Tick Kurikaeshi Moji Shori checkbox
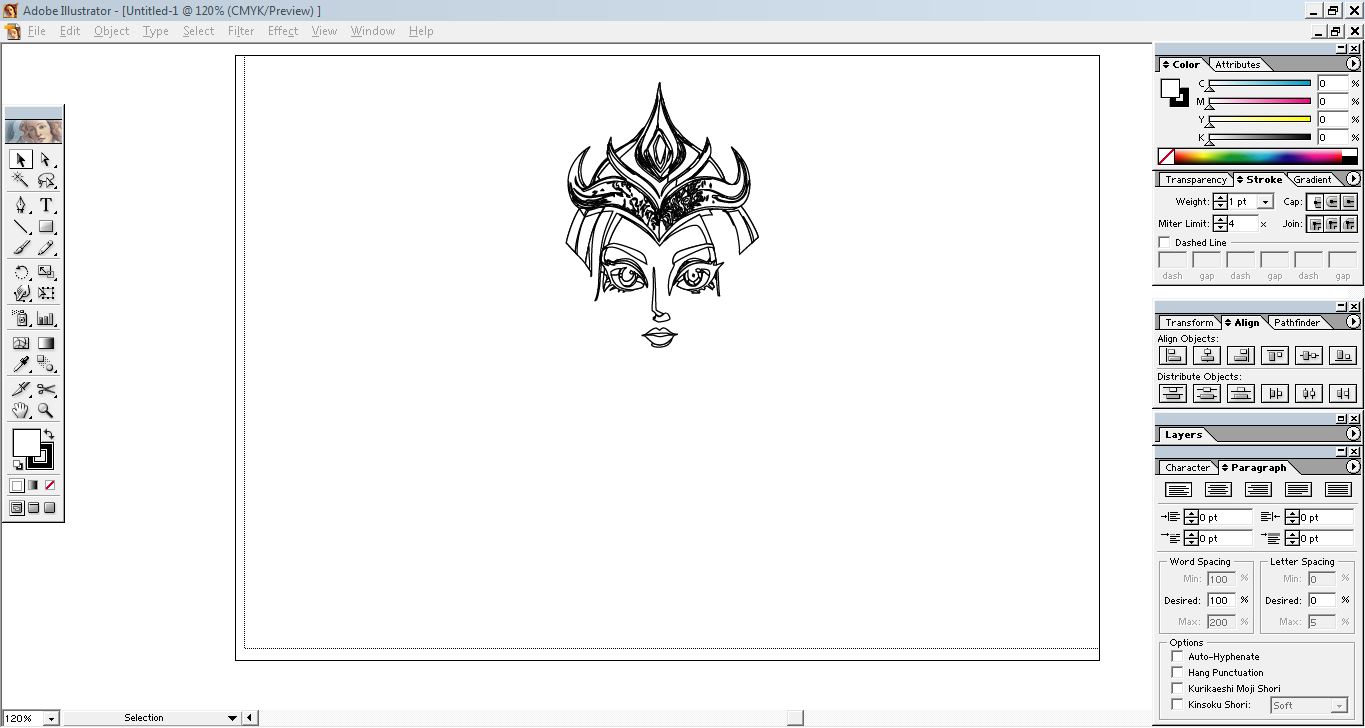 pos(1177,689)
